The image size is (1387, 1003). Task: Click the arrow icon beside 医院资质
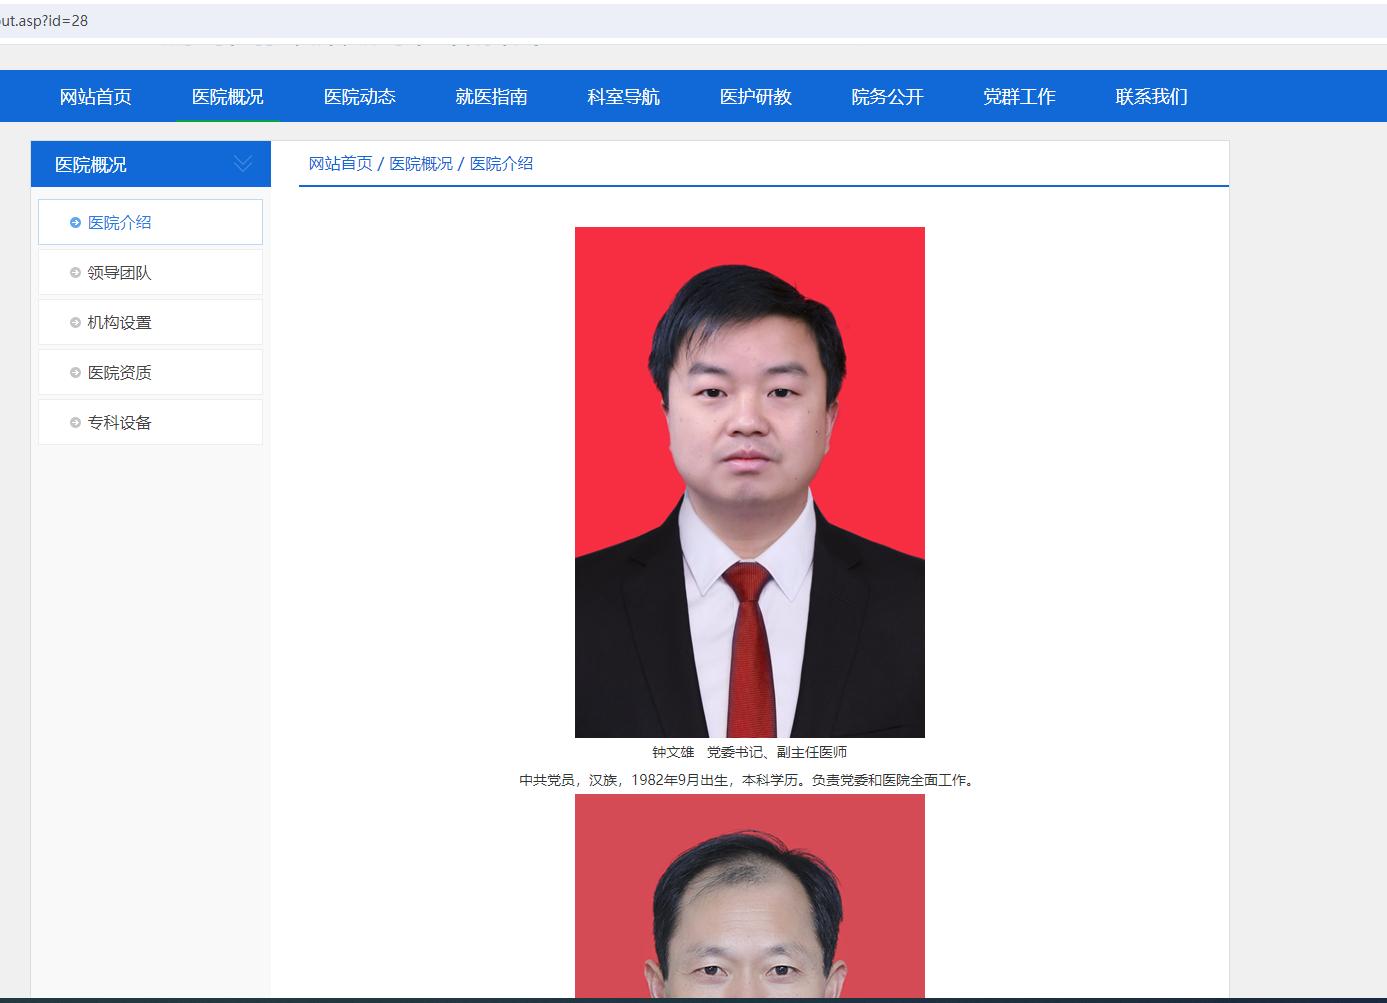pyautogui.click(x=75, y=373)
